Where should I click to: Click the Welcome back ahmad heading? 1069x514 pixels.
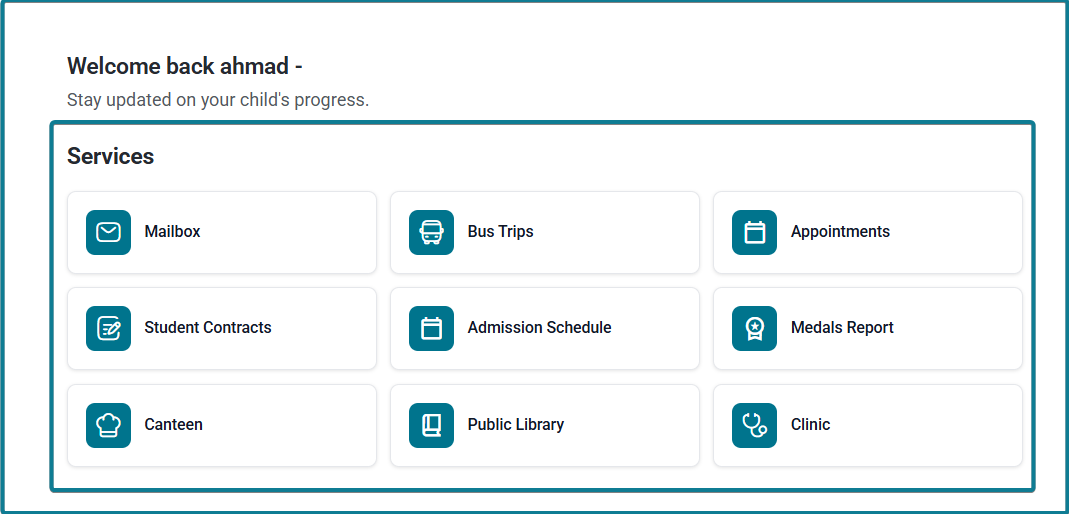tap(185, 67)
